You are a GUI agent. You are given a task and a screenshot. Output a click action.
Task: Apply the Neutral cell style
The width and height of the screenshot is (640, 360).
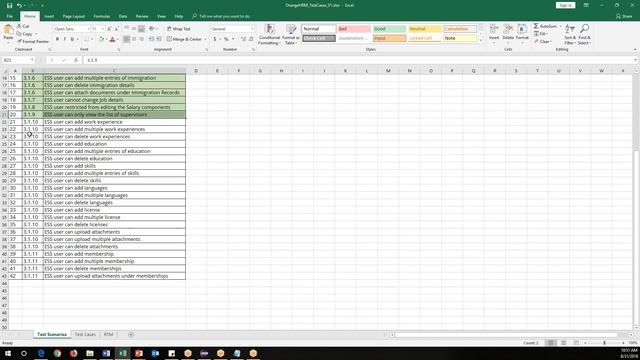[x=424, y=29]
